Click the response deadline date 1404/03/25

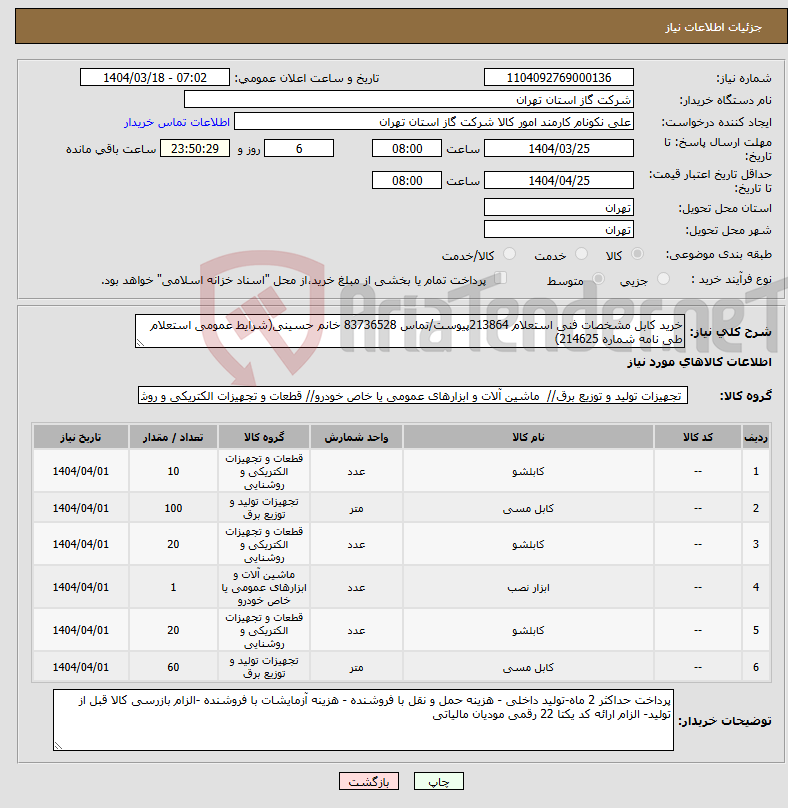pyautogui.click(x=559, y=149)
